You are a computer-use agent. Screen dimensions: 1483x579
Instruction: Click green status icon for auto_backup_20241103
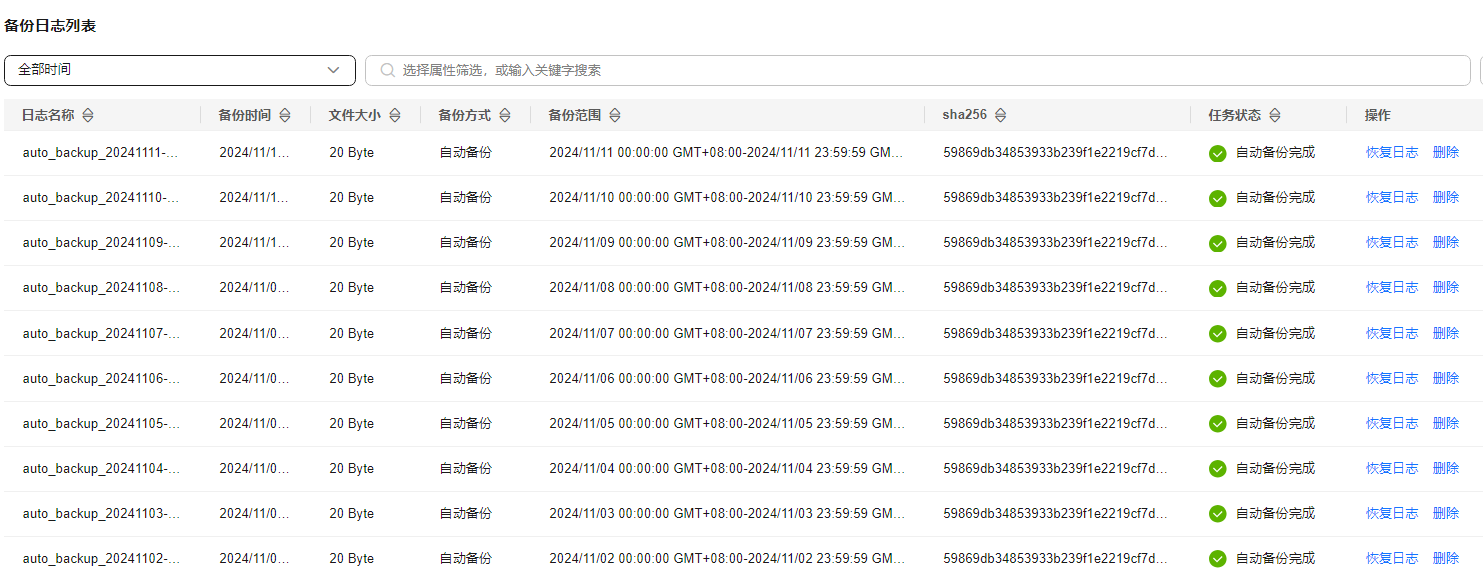point(1217,514)
